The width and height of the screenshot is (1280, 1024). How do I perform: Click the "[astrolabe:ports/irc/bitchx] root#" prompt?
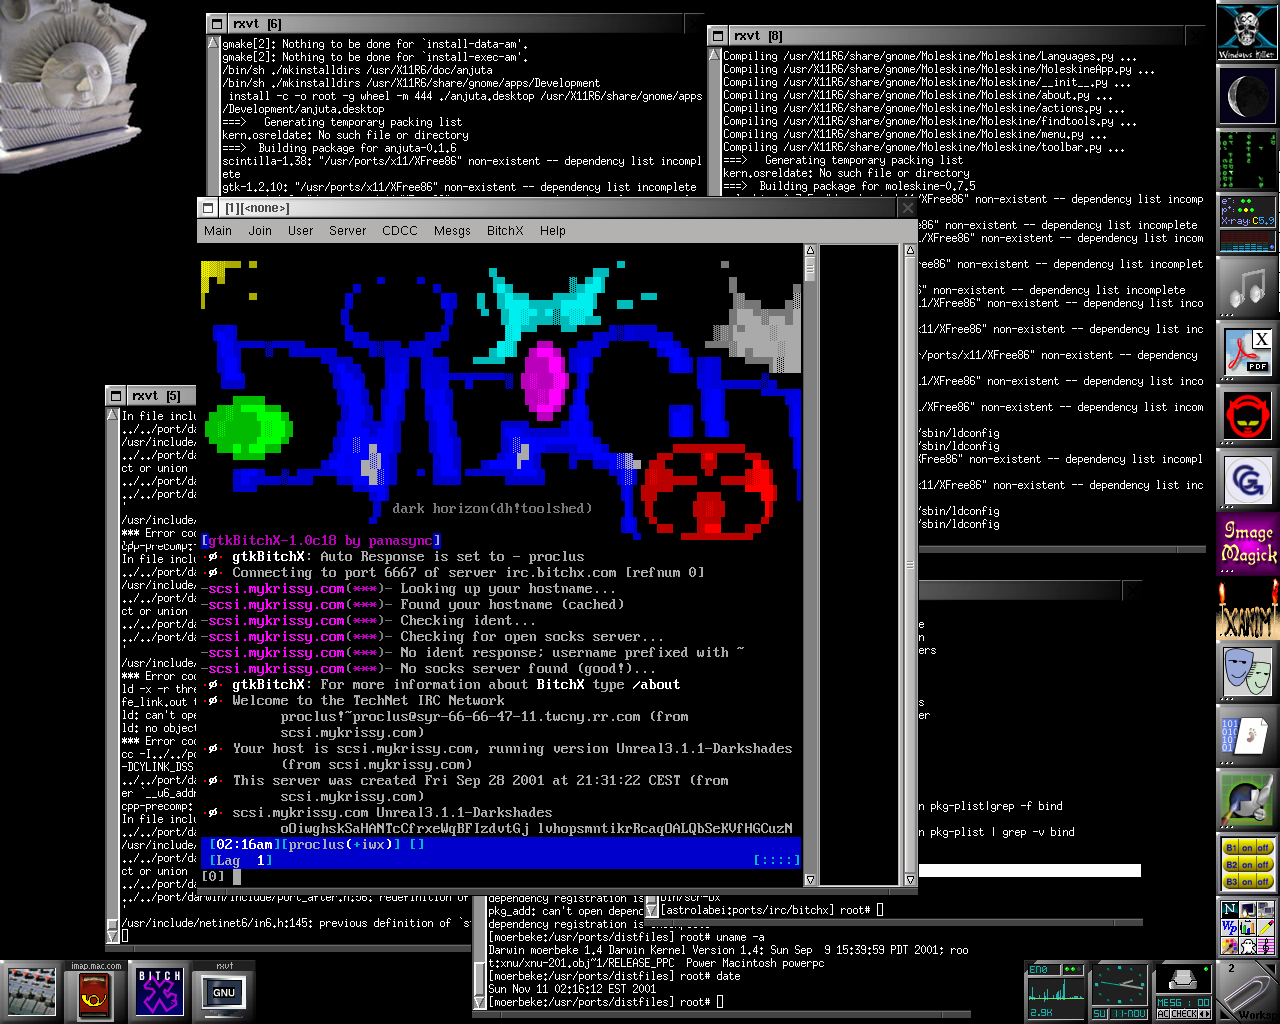point(765,910)
